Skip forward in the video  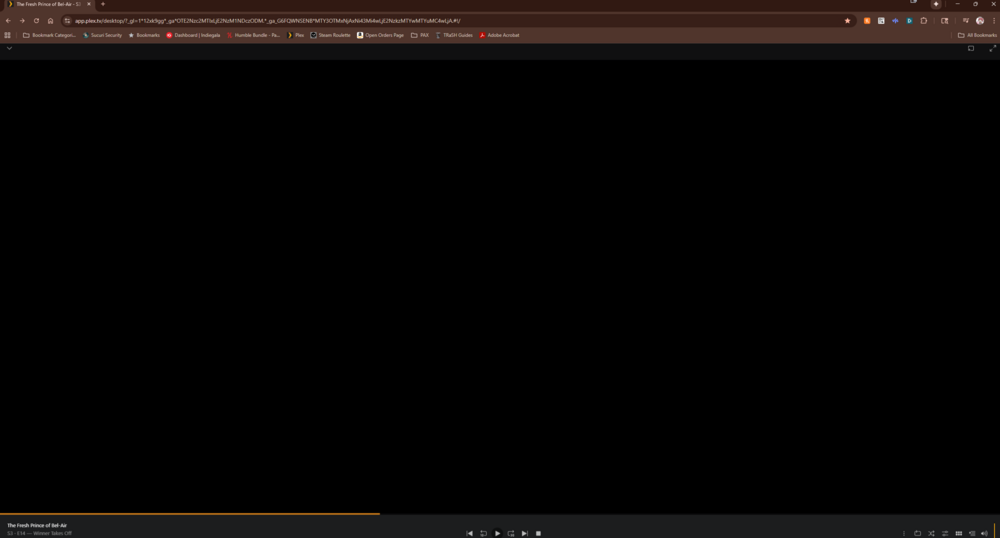click(x=511, y=533)
